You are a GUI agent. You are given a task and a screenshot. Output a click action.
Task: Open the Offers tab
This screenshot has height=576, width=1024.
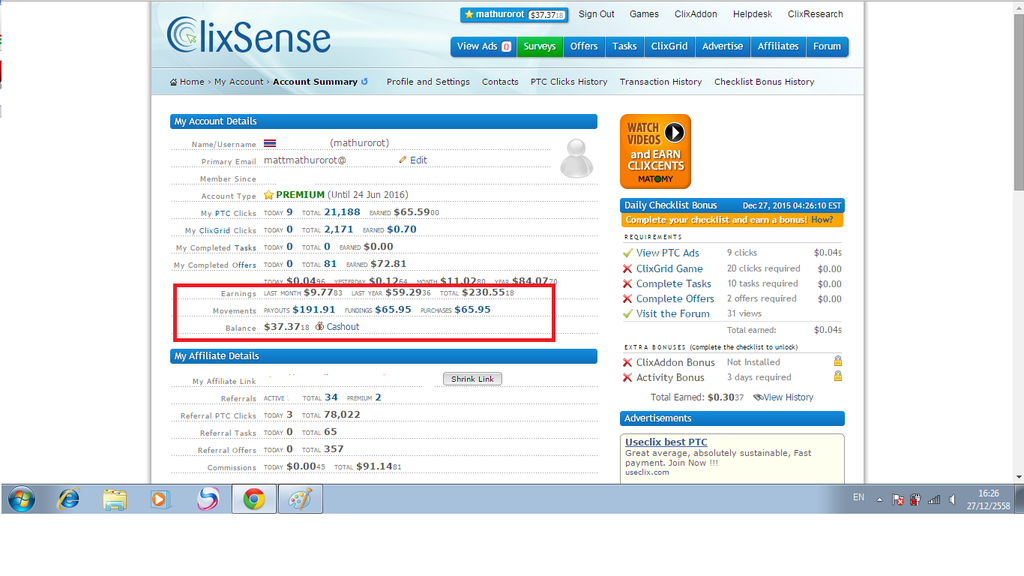coord(584,46)
